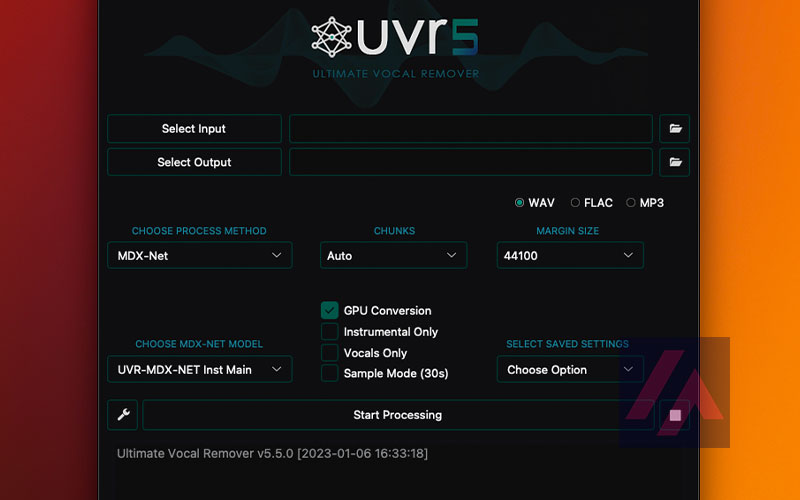Disable the GPU Conversion checkbox
Screen dimensions: 800x500
[x=330, y=310]
